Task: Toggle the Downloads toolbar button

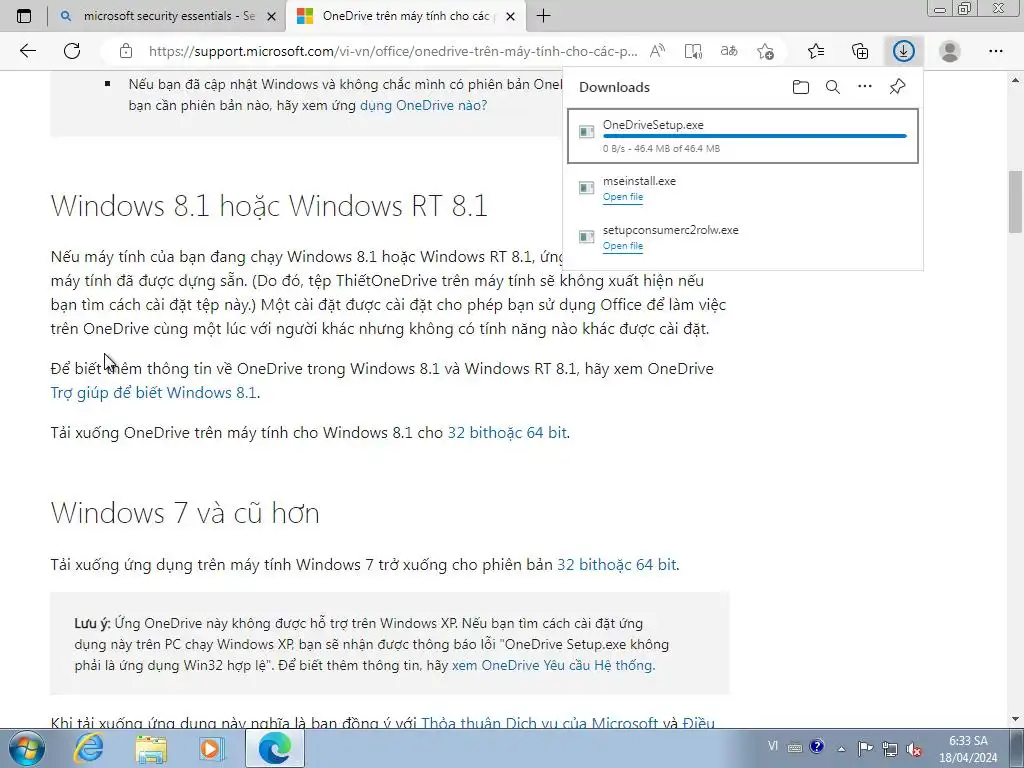Action: [x=904, y=51]
